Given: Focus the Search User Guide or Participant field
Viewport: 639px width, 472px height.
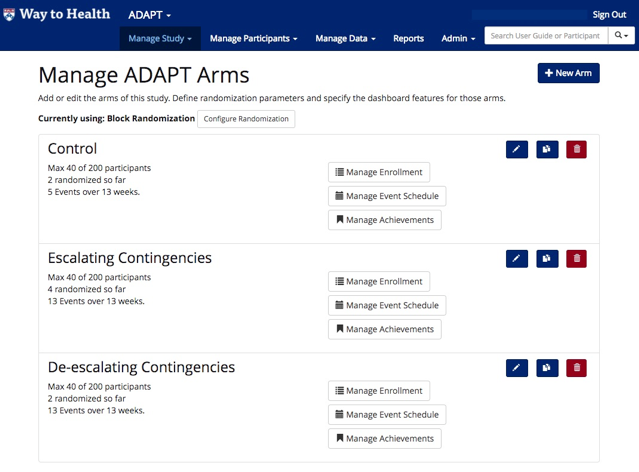Looking at the screenshot, I should (546, 35).
